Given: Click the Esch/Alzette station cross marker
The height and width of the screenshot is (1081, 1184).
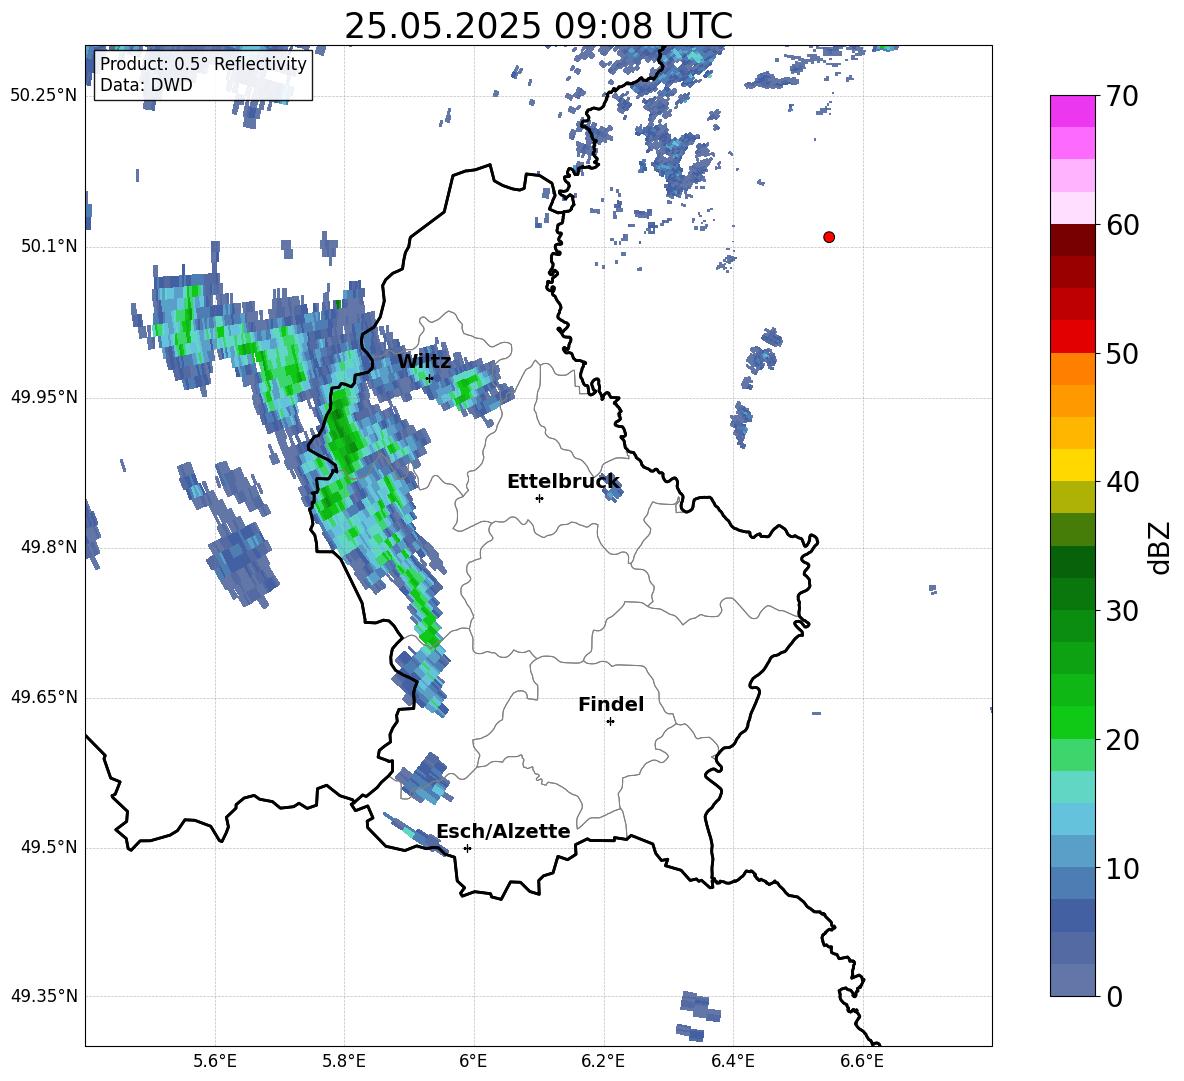Looking at the screenshot, I should pyautogui.click(x=467, y=848).
